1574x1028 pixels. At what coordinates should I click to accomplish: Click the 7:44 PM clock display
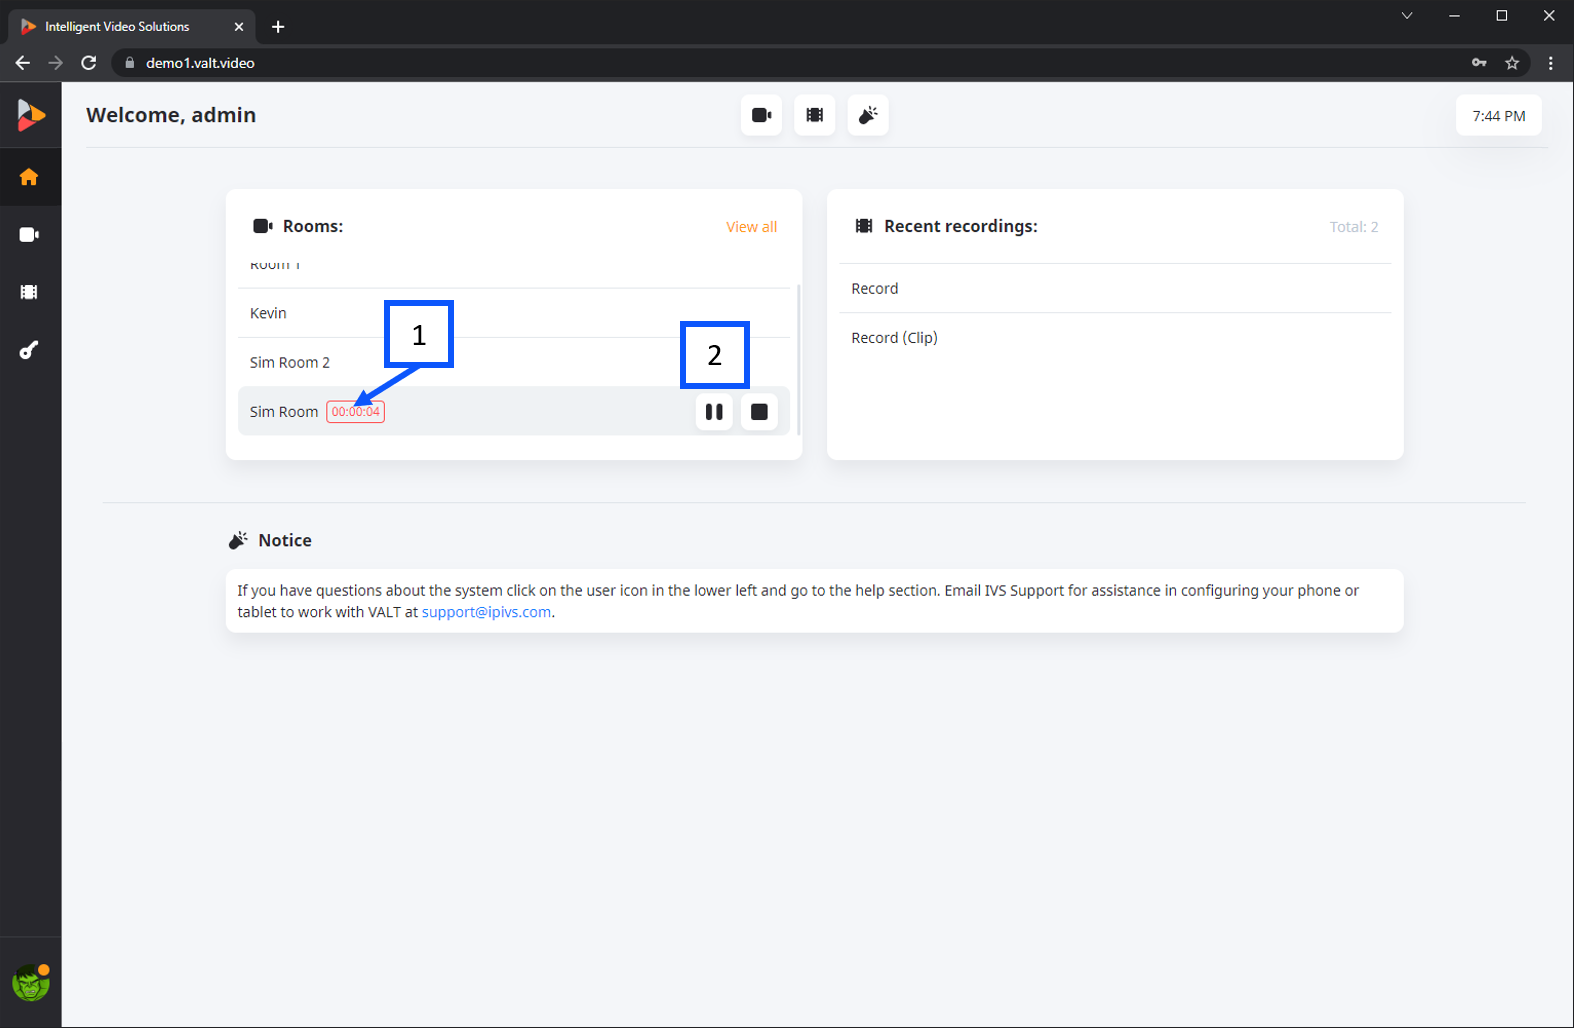pos(1498,116)
